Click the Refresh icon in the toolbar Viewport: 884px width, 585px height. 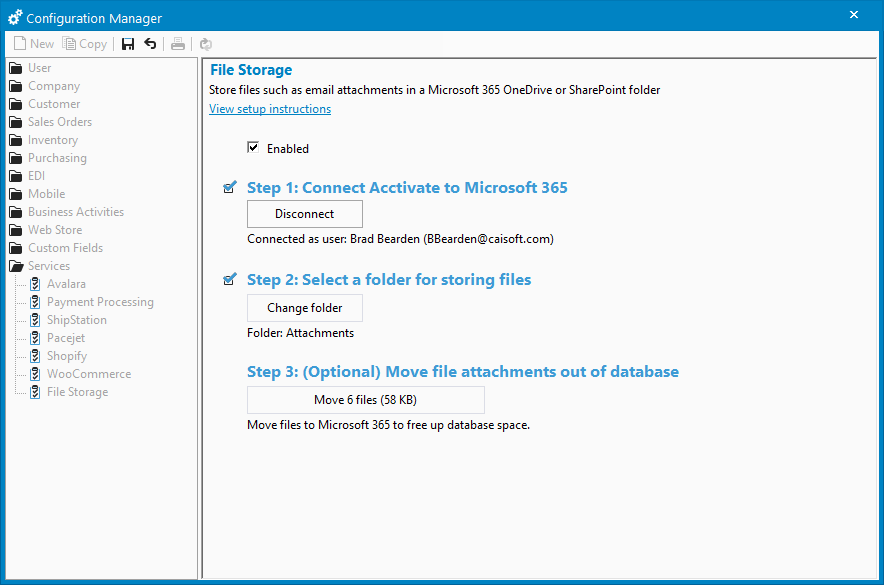205,43
